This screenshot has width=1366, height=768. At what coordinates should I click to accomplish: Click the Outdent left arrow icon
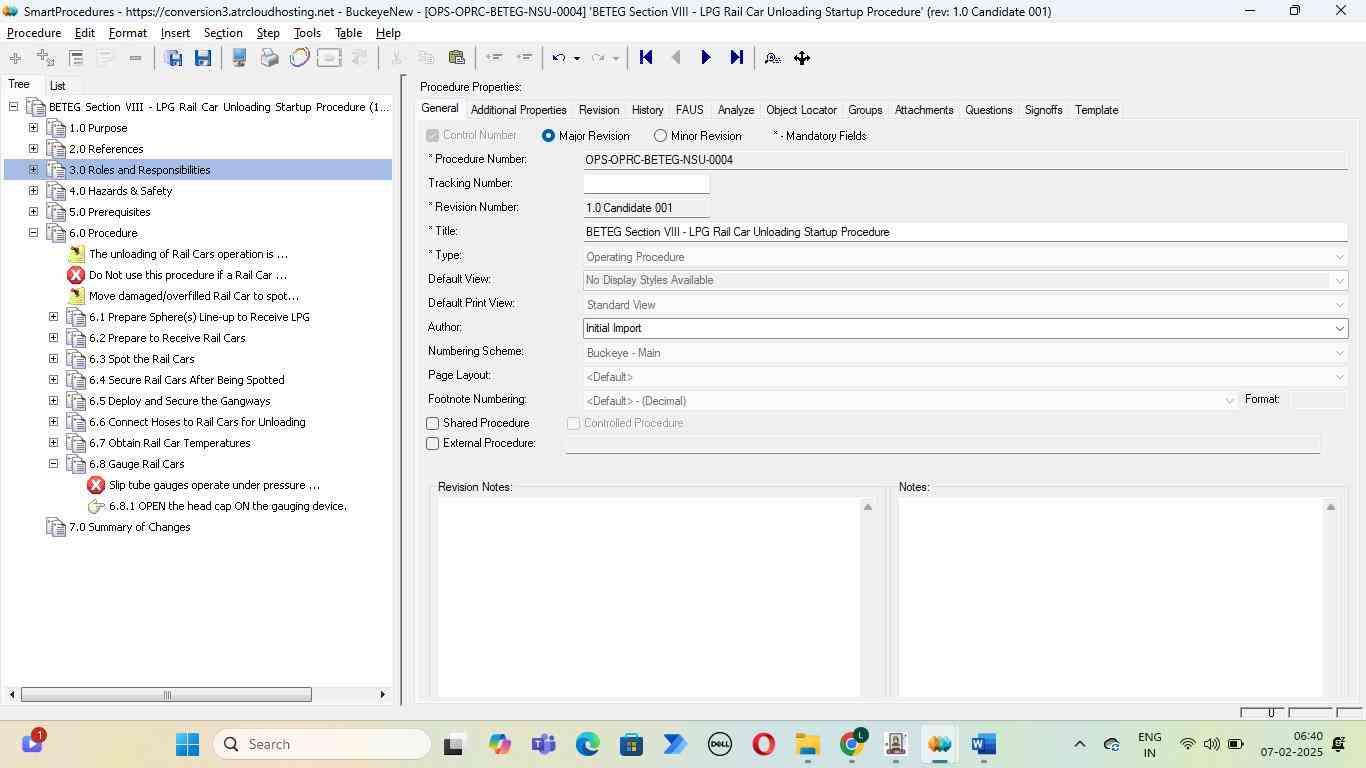(493, 58)
